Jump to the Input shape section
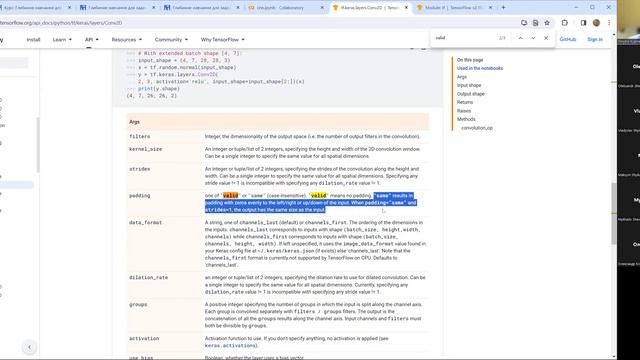 469,85
